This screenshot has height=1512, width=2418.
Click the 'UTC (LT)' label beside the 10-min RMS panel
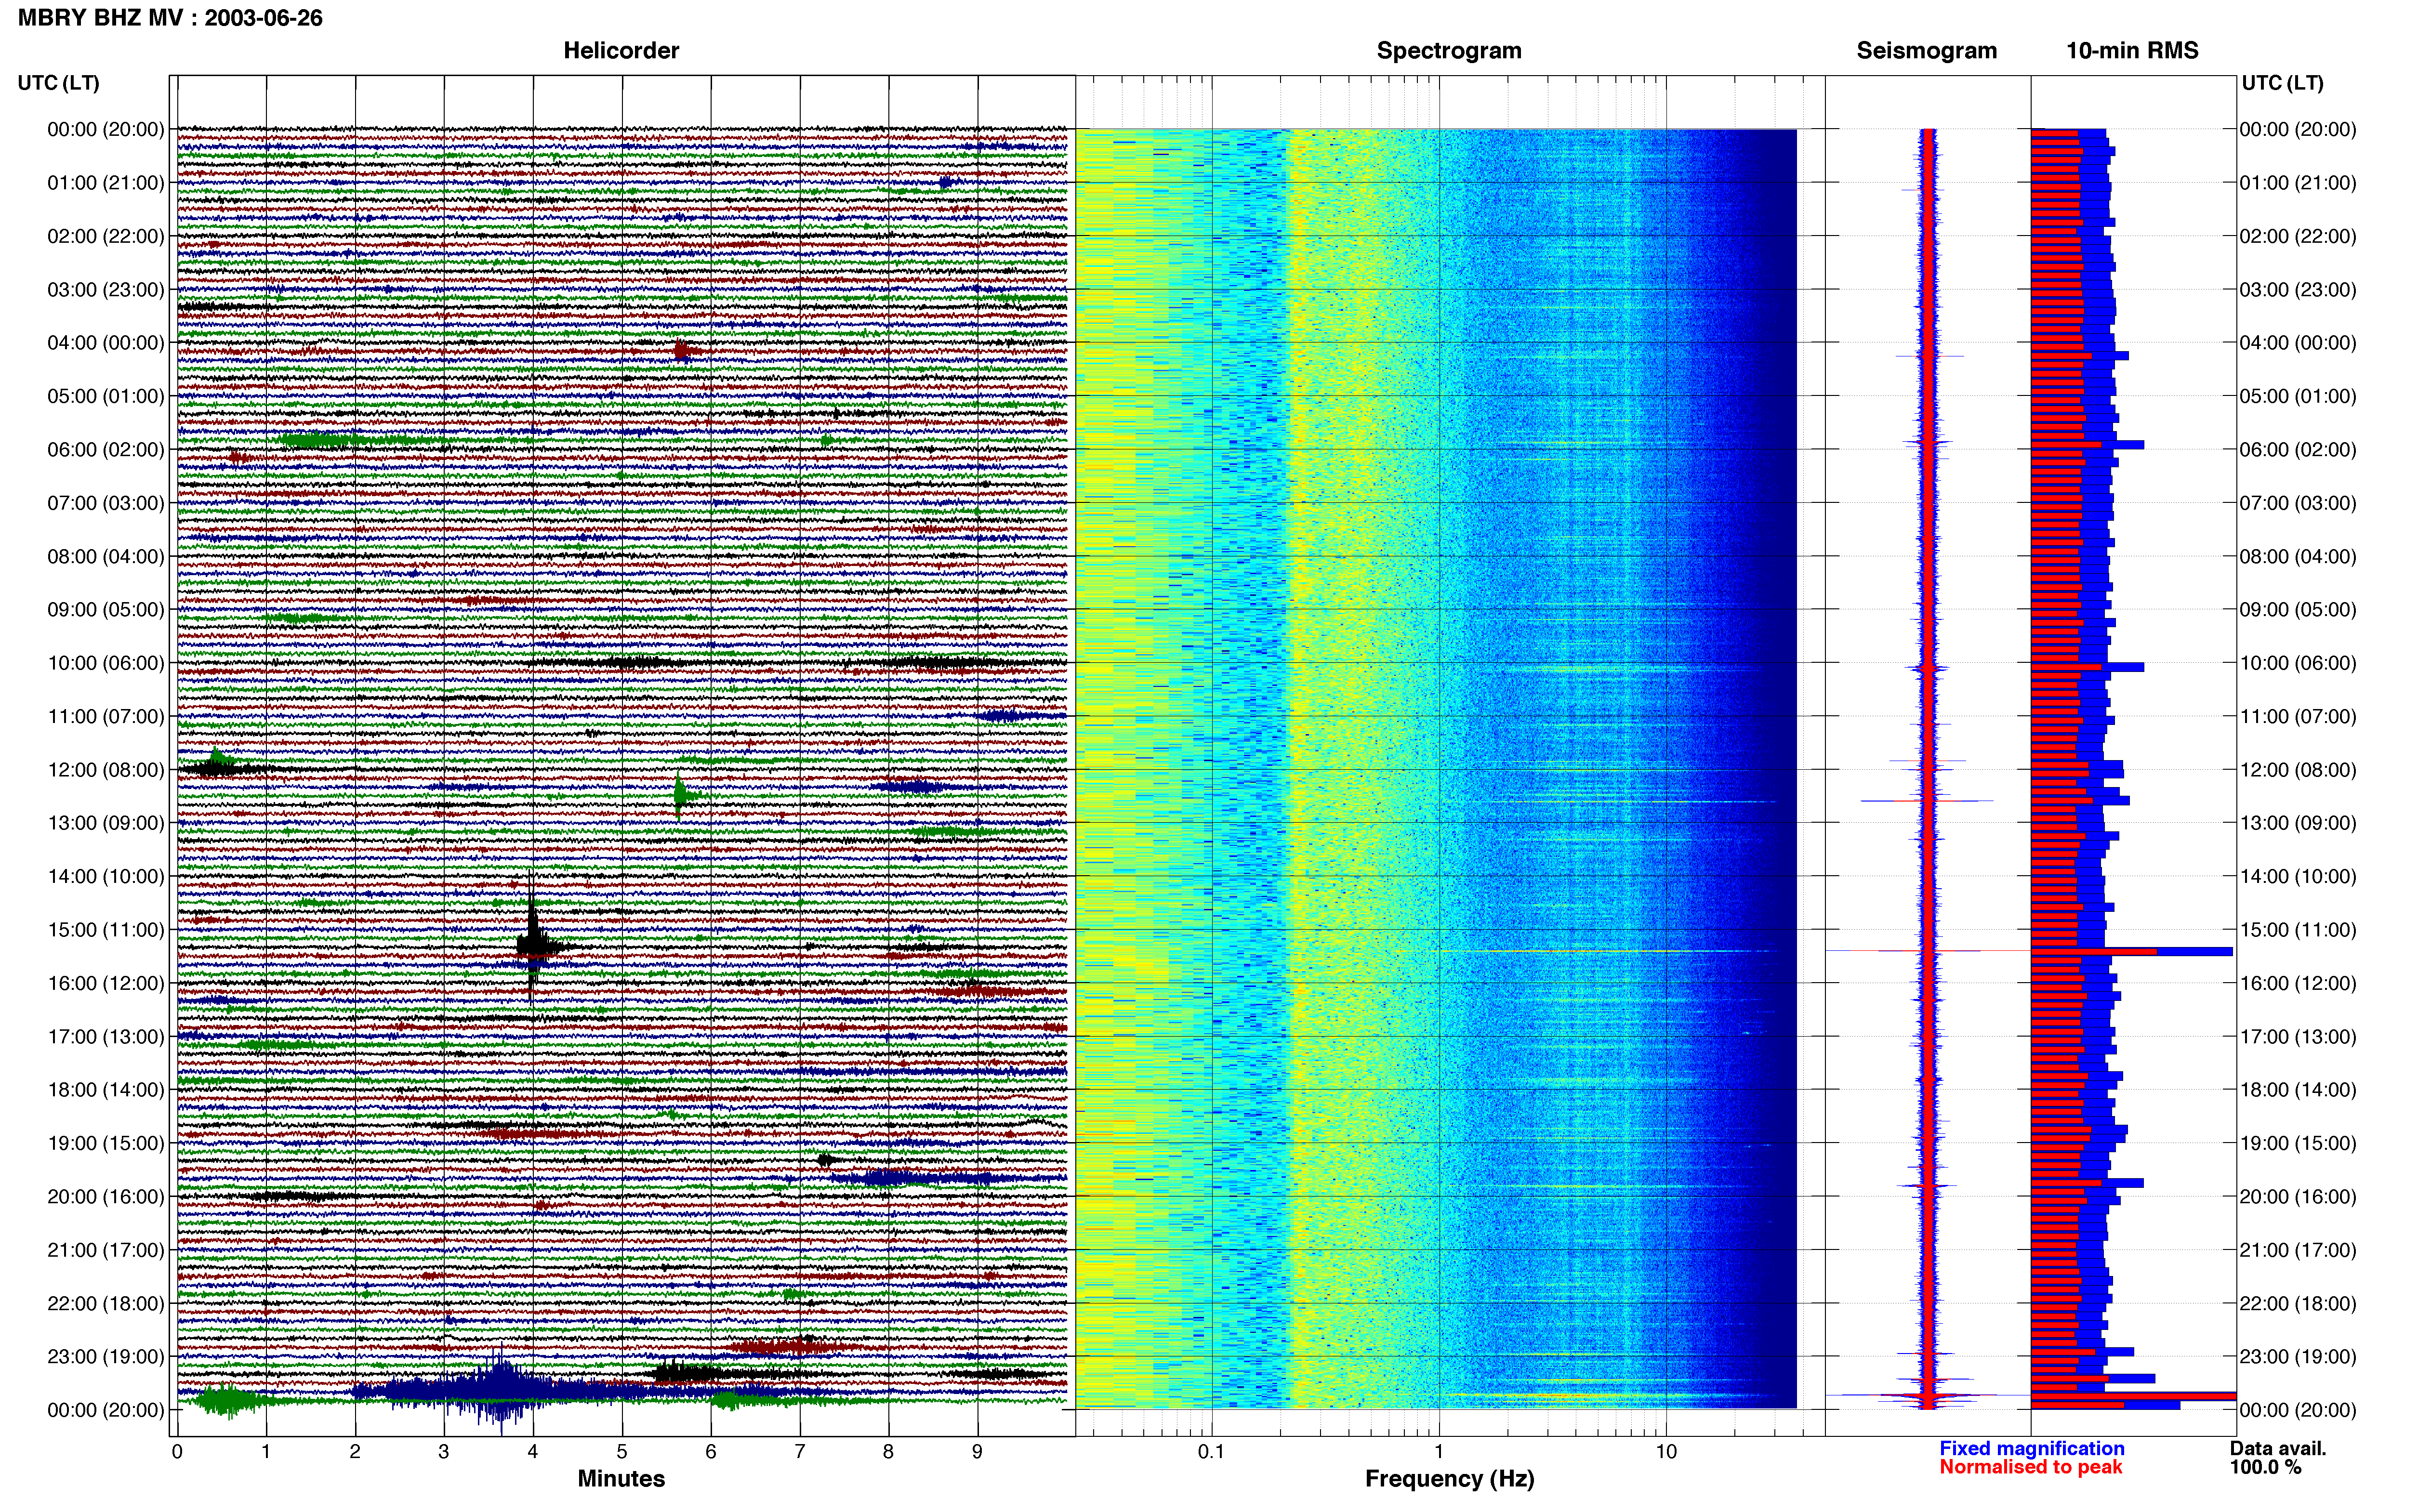coord(2282,82)
